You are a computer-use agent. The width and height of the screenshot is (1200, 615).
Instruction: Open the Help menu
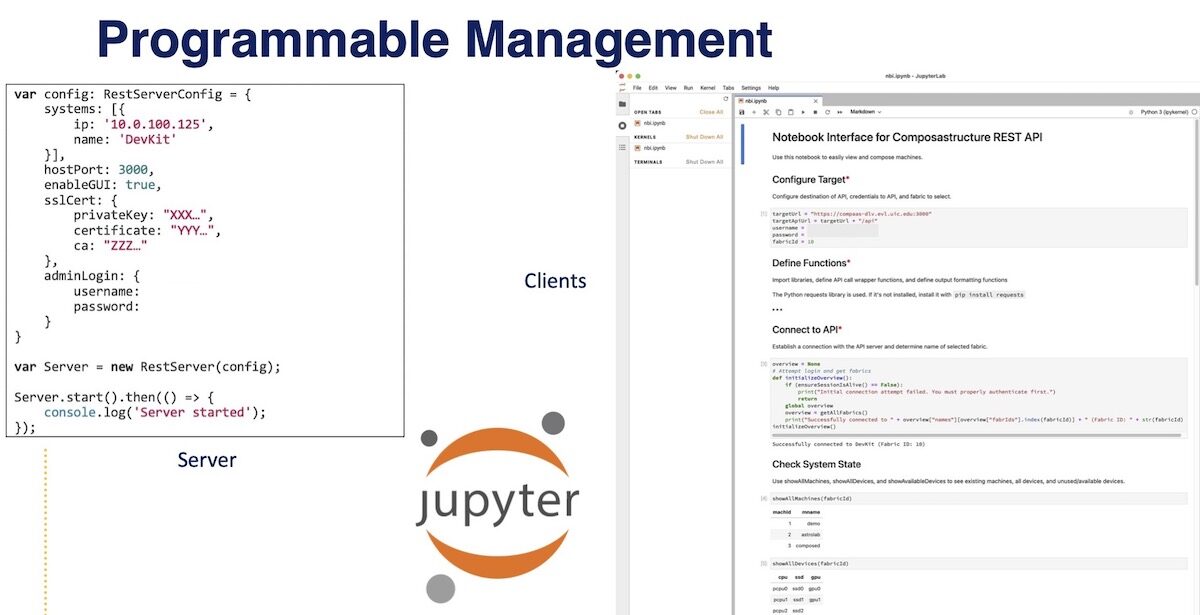(773, 88)
